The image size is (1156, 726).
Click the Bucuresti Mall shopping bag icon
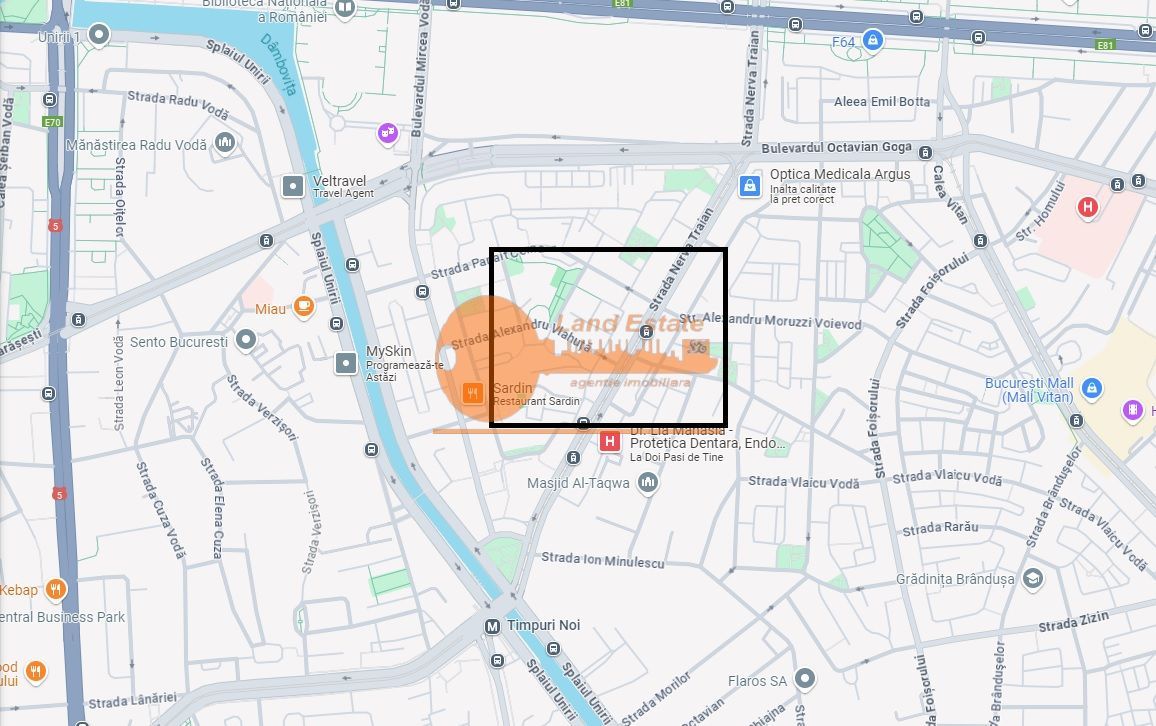[1092, 388]
